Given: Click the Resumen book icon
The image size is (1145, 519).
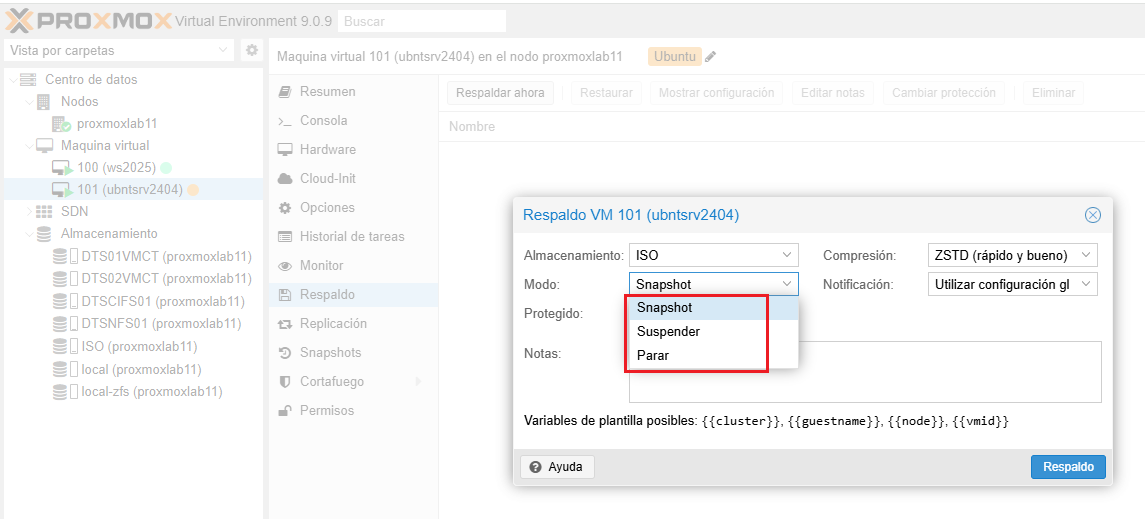Looking at the screenshot, I should point(285,92).
